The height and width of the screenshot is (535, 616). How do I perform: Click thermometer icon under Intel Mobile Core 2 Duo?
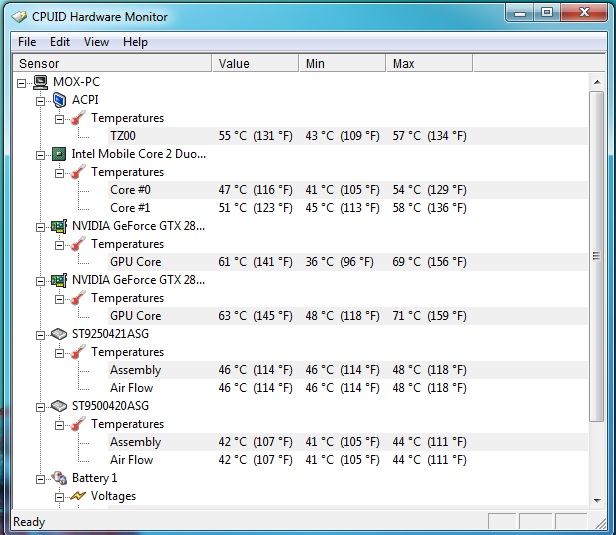pos(78,172)
